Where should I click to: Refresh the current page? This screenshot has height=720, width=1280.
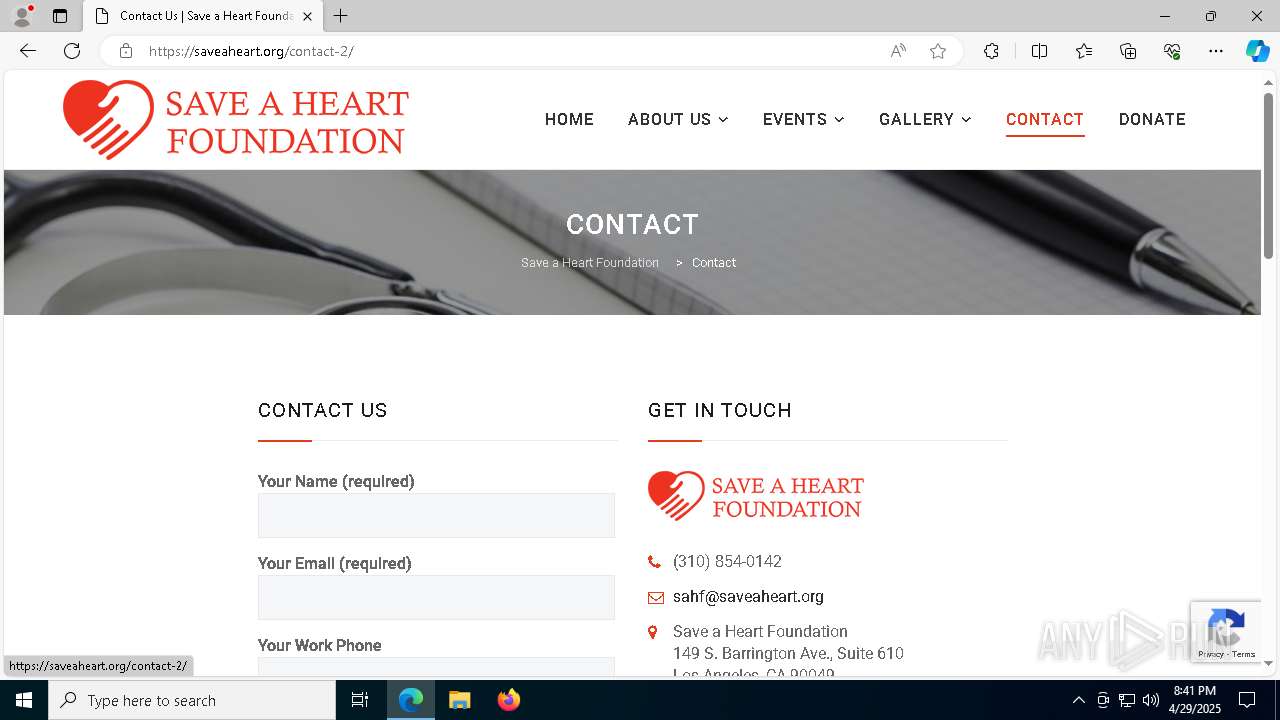pos(72,51)
